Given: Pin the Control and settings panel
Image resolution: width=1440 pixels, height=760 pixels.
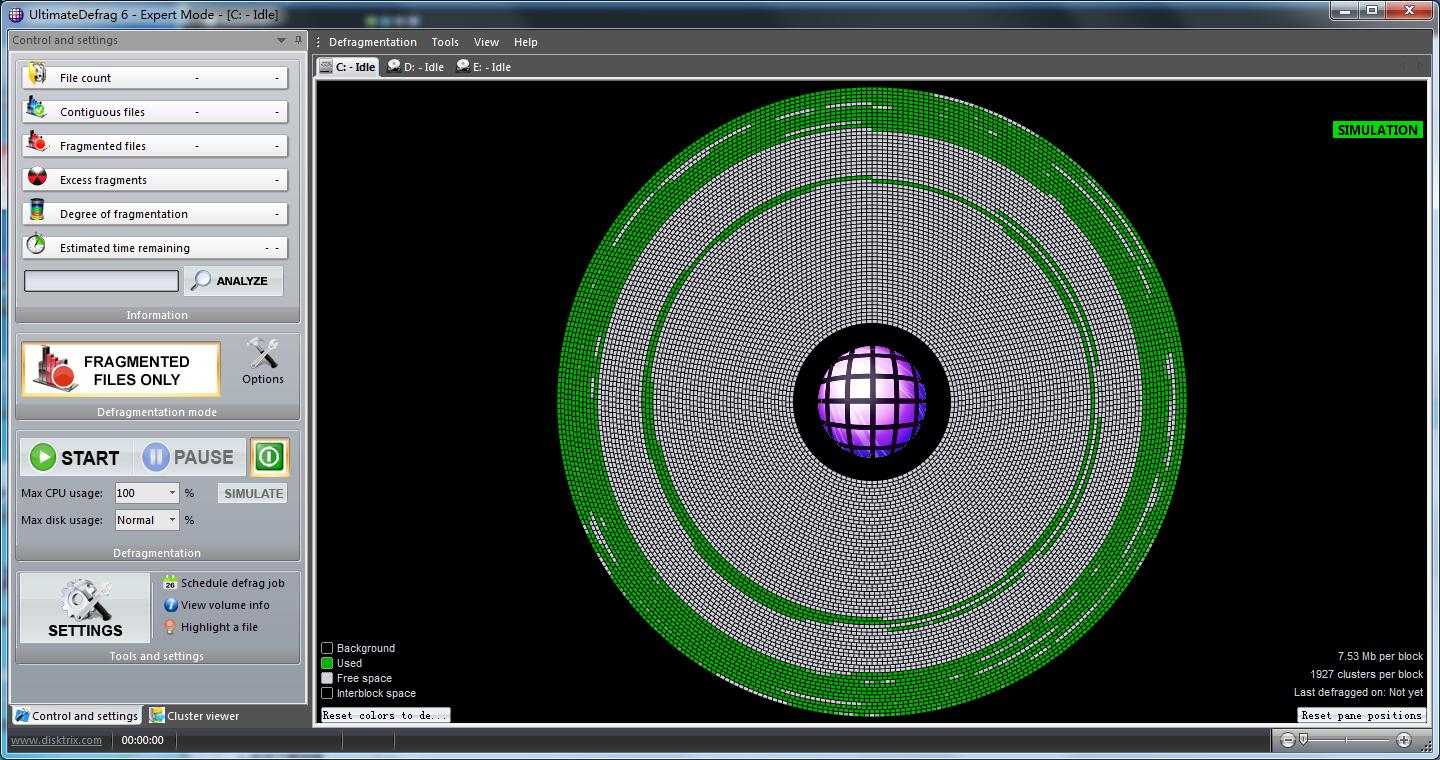Looking at the screenshot, I should click(x=298, y=40).
